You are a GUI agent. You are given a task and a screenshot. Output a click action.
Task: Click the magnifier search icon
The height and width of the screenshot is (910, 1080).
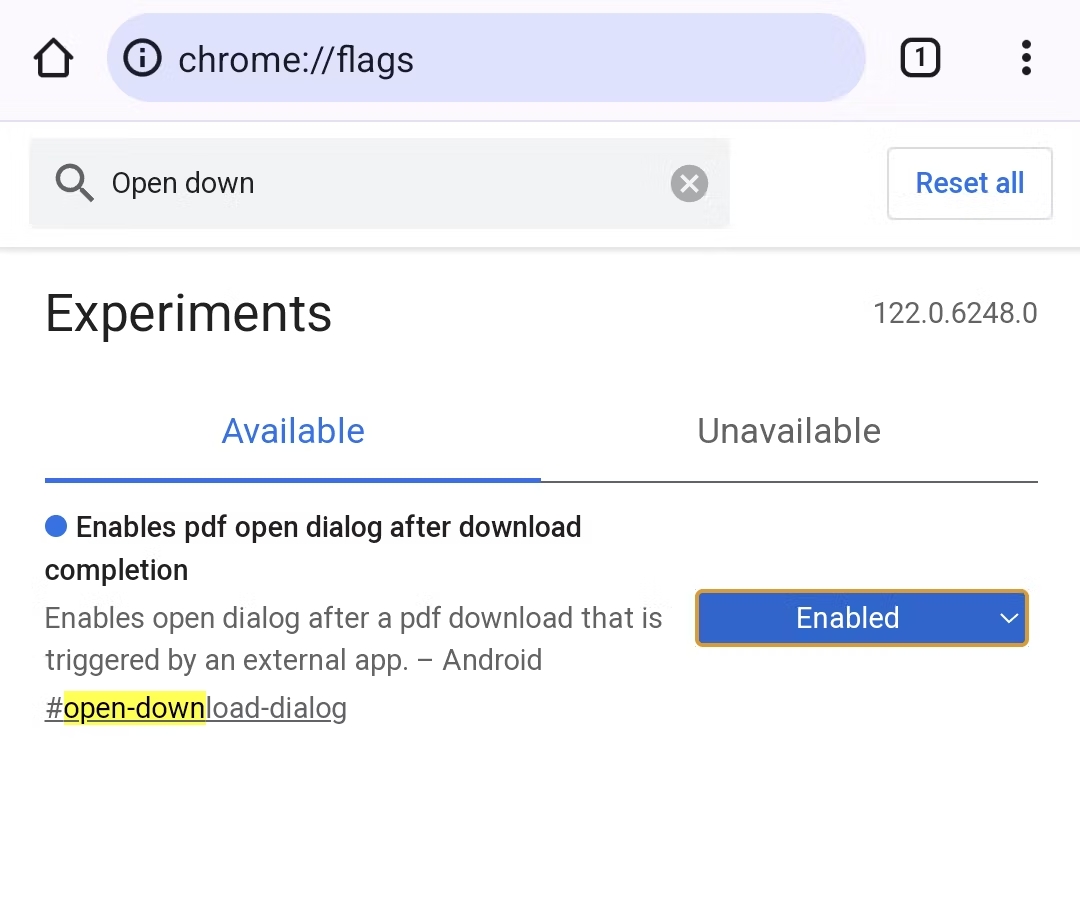click(x=74, y=183)
